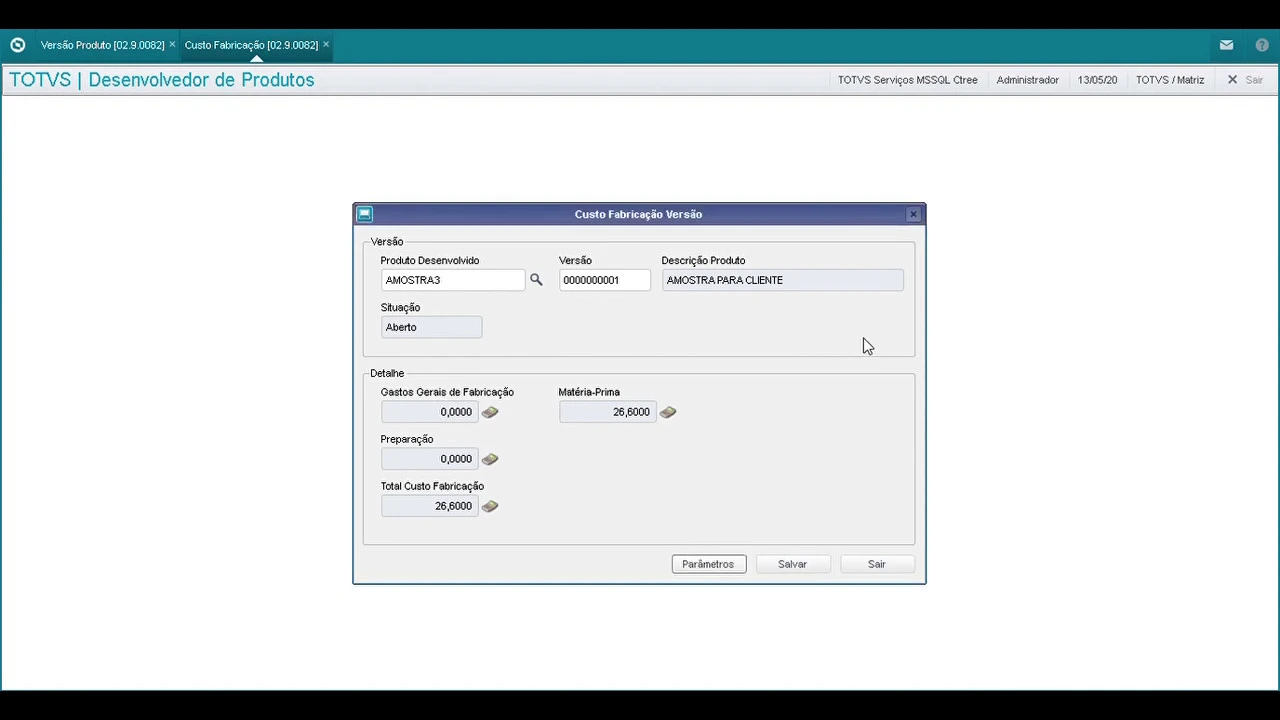
Task: Click the Preparação value field
Action: pos(429,459)
